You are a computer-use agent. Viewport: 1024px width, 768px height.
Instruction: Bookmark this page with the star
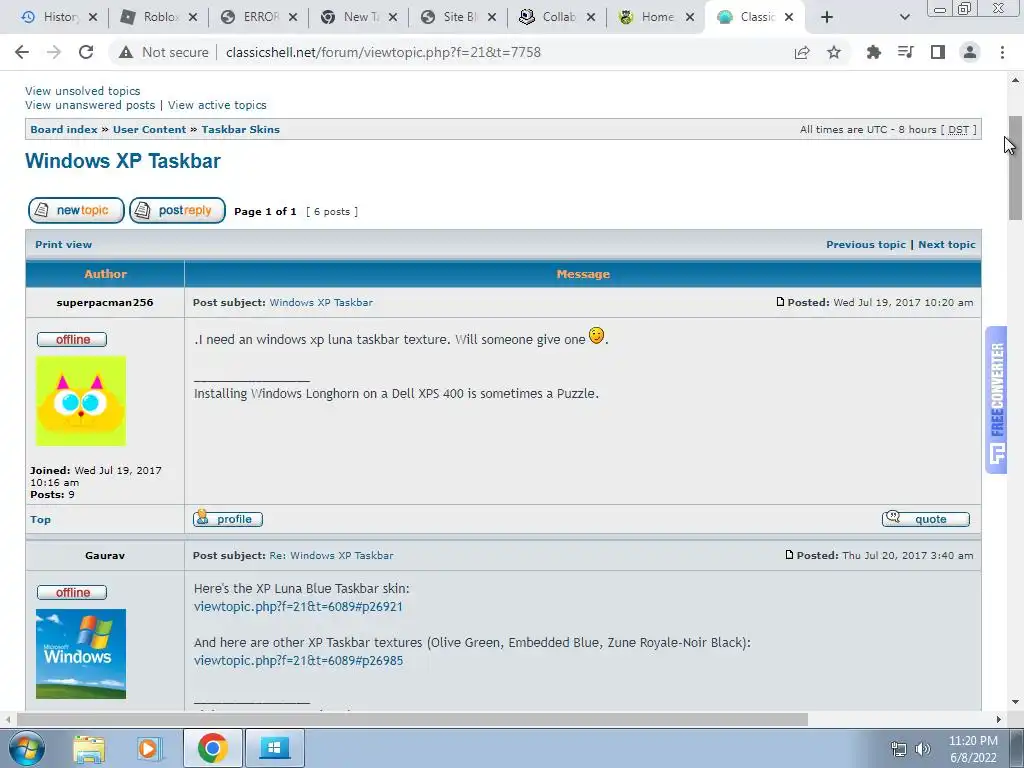[x=834, y=52]
